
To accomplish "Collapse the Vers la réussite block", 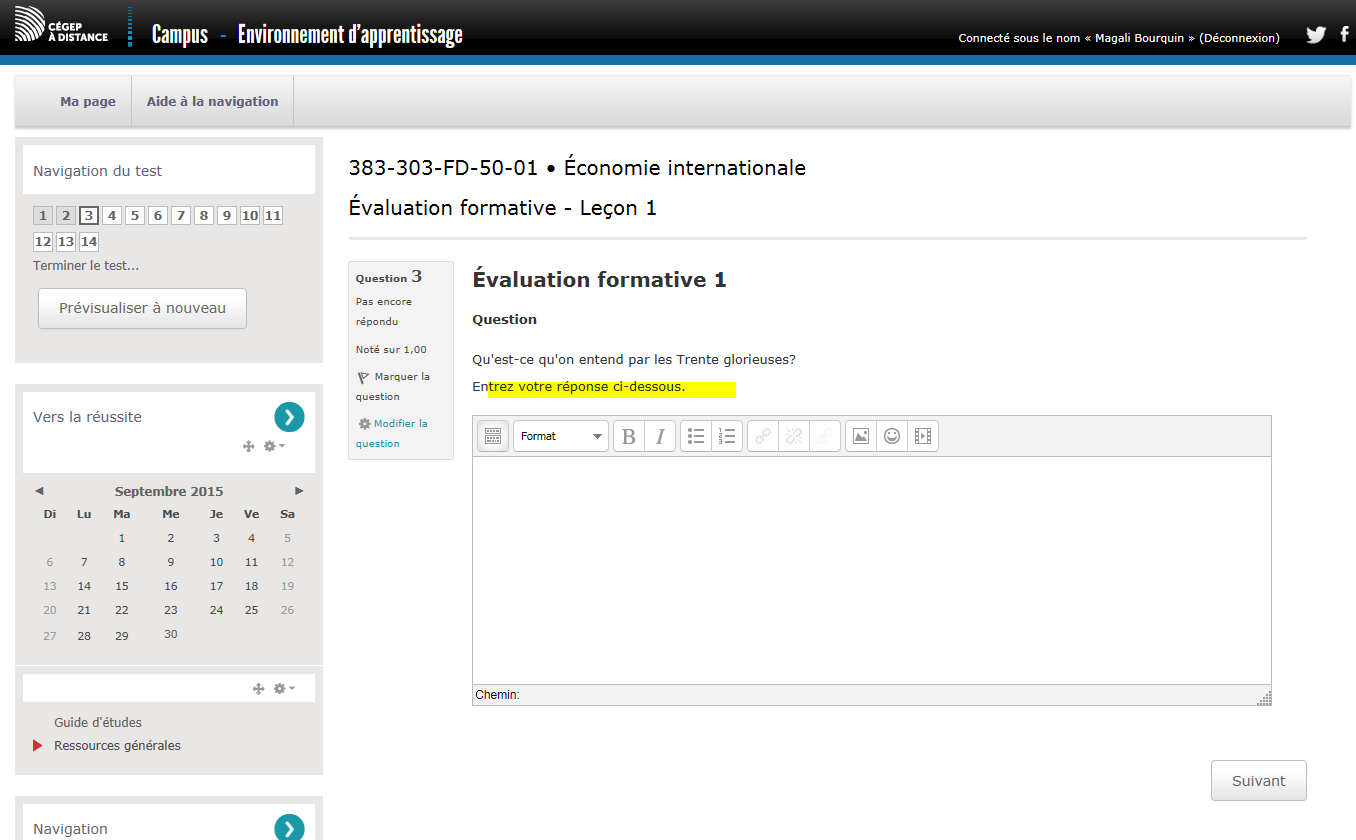I will 289,417.
